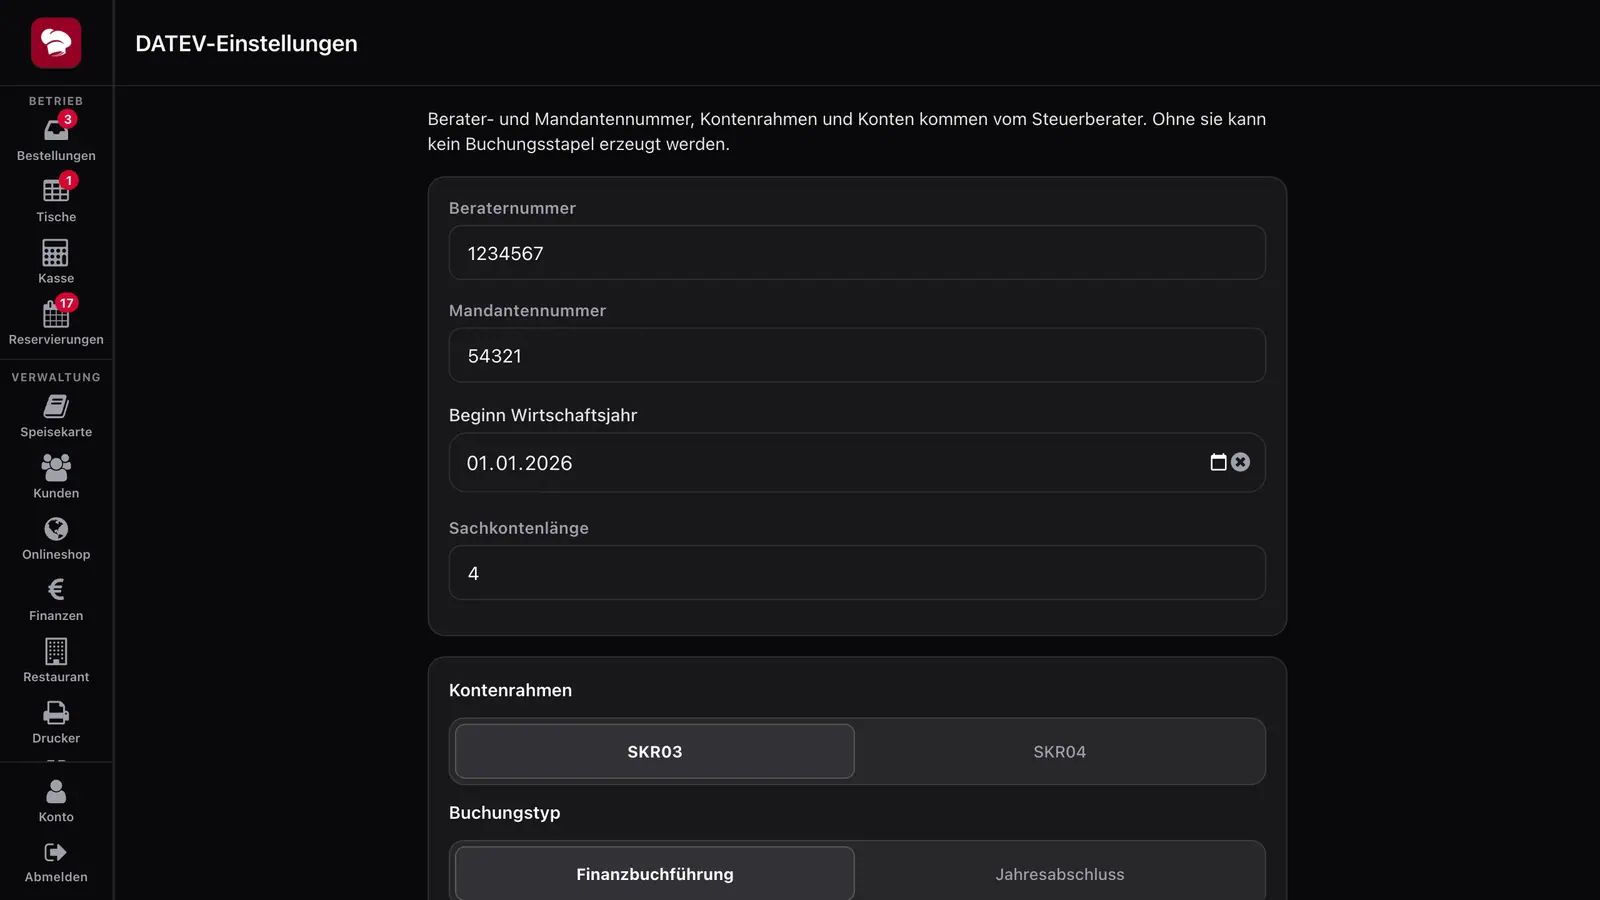The image size is (1600, 900).
Task: Click the Konto label in sidebar
Action: coord(56,817)
